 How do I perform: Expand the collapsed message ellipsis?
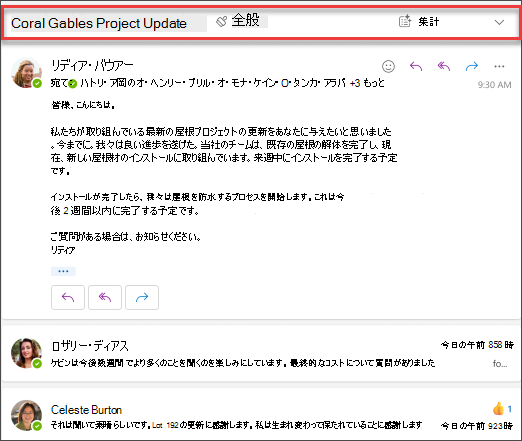[x=63, y=271]
